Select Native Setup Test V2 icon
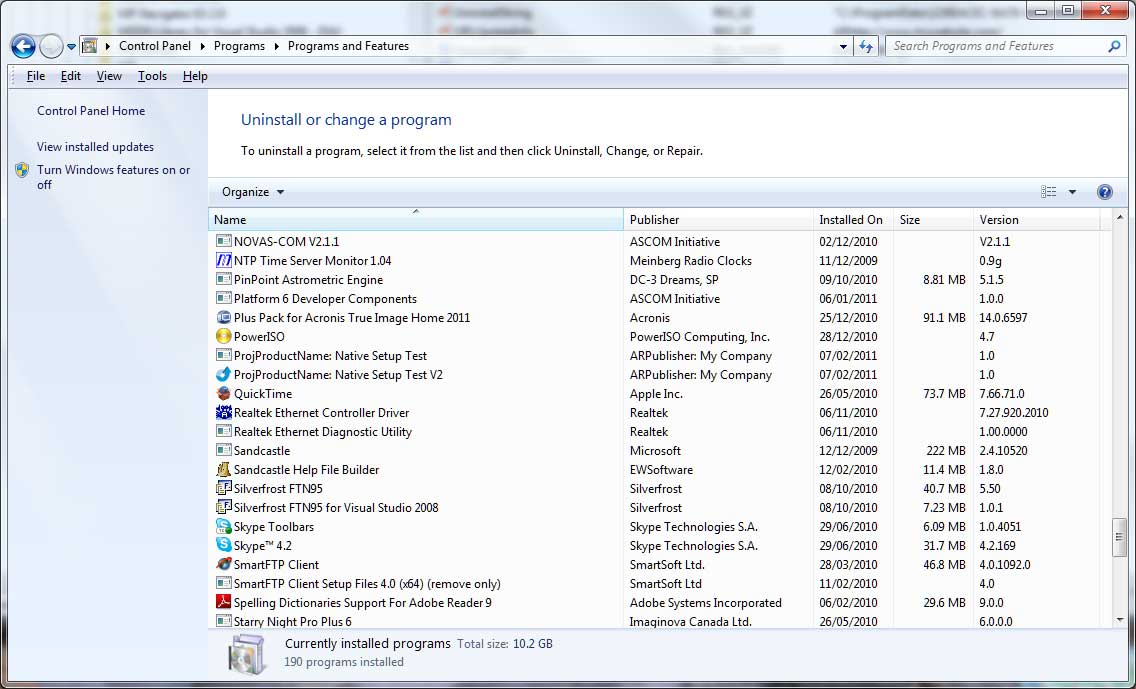The height and width of the screenshot is (689, 1136). 224,375
